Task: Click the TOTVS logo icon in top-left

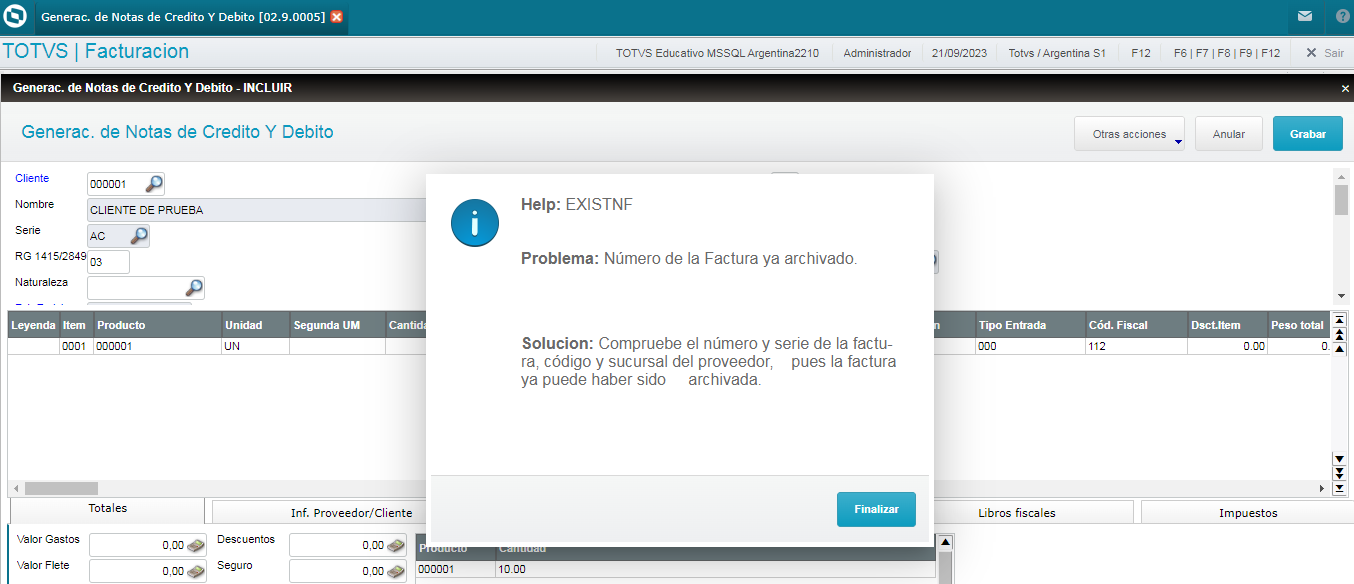Action: pos(16,16)
